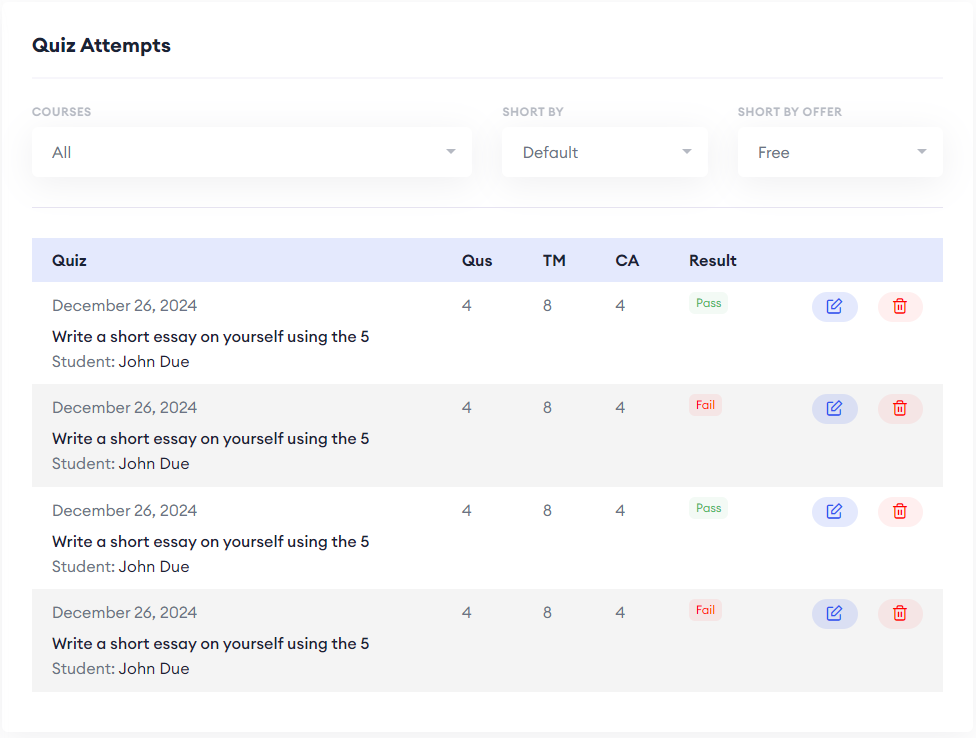This screenshot has width=976, height=738.
Task: Edit the first quiz attempt
Action: [x=834, y=307]
